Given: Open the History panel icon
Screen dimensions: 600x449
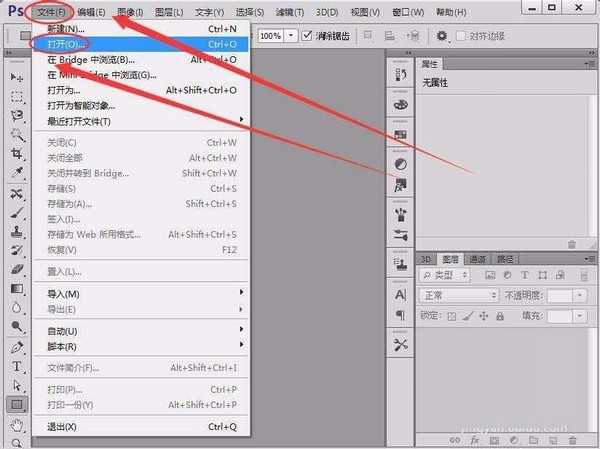Looking at the screenshot, I should tap(401, 76).
